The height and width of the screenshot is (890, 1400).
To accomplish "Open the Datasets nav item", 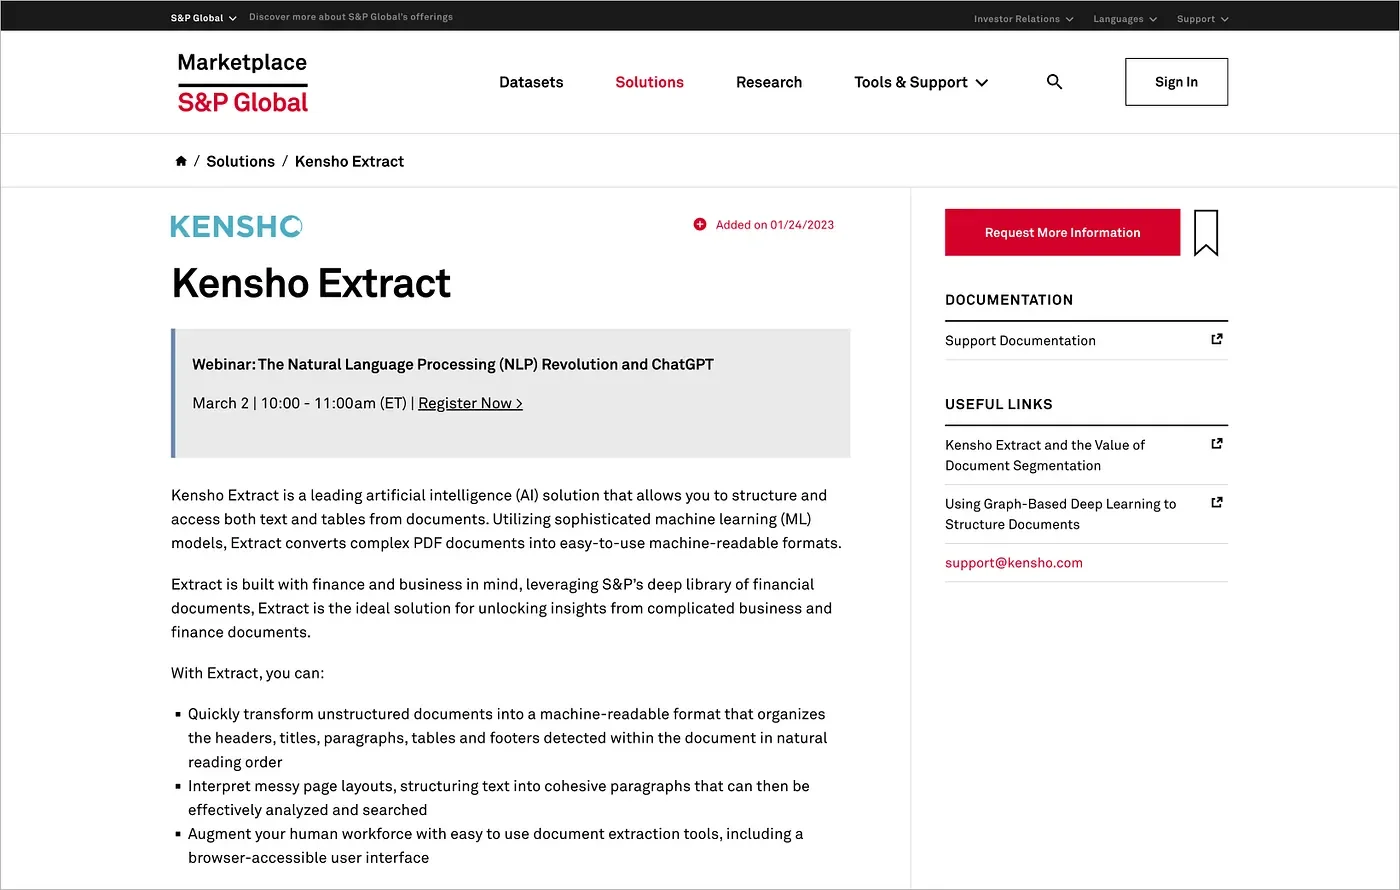I will pyautogui.click(x=531, y=82).
